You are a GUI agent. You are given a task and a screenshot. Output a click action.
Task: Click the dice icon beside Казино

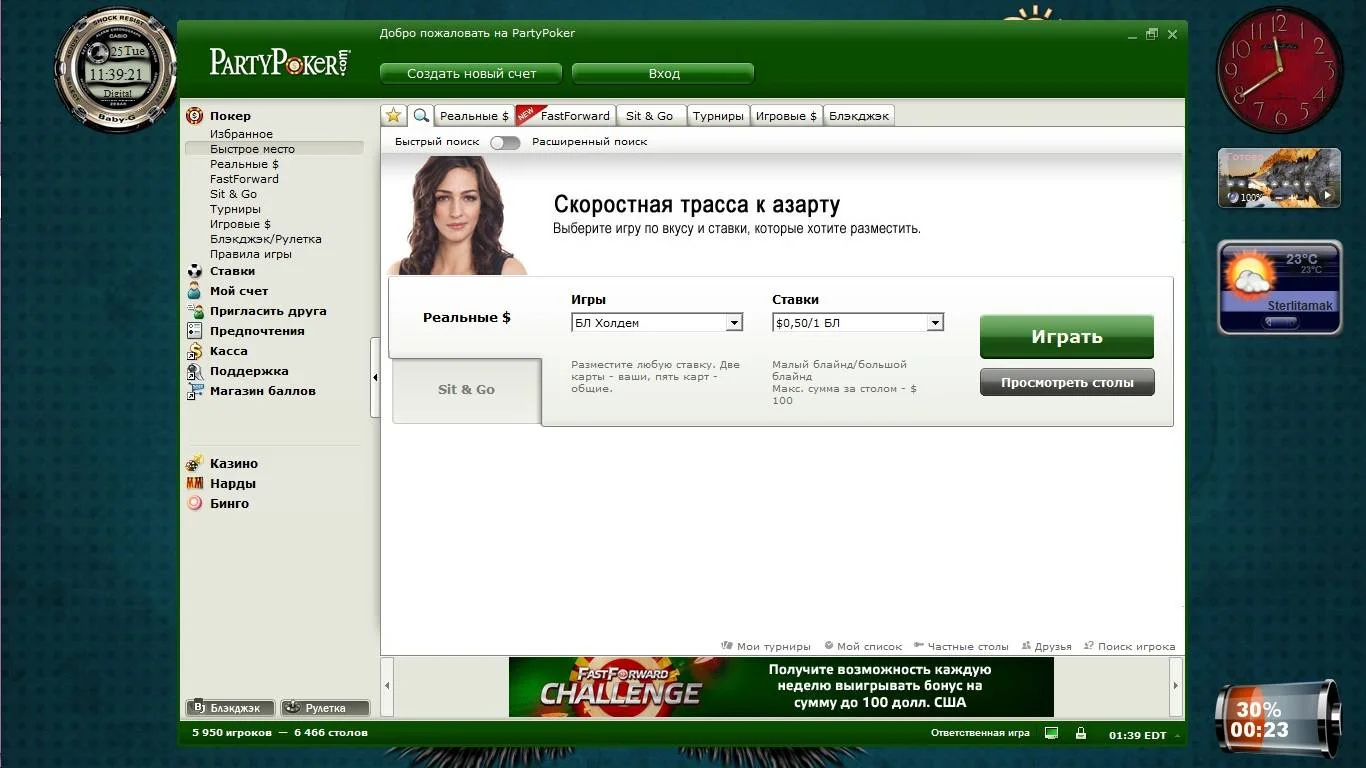tap(194, 464)
